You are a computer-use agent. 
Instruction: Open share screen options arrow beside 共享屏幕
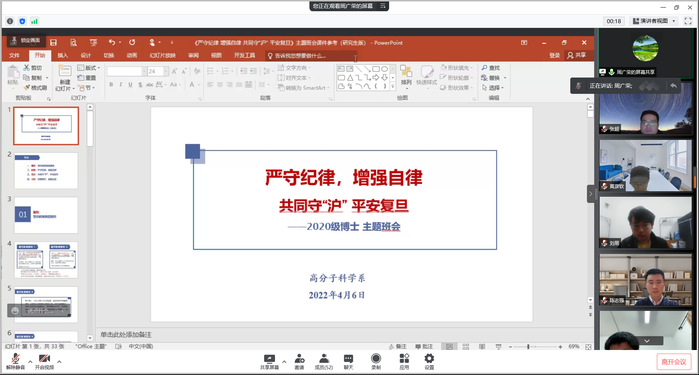point(284,362)
